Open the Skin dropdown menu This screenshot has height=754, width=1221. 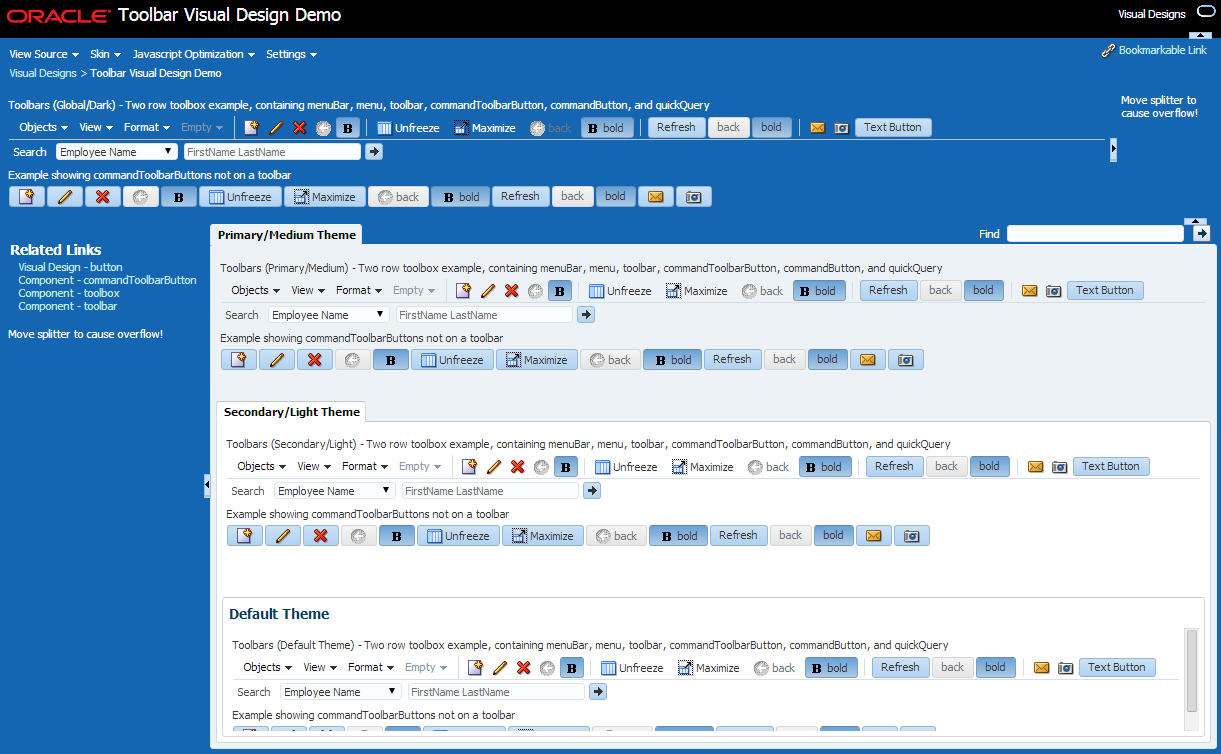click(105, 54)
